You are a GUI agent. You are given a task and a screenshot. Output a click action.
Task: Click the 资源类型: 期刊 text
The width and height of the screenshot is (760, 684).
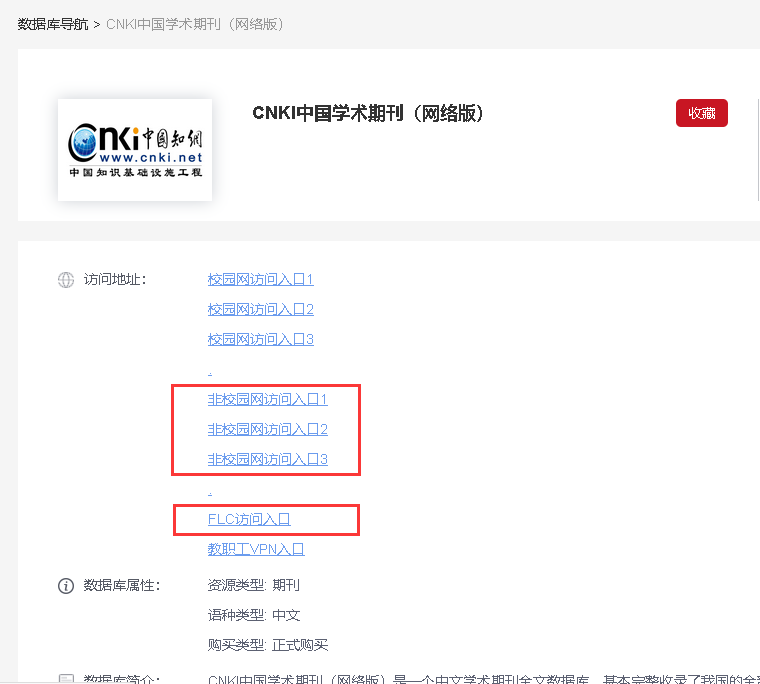point(254,586)
